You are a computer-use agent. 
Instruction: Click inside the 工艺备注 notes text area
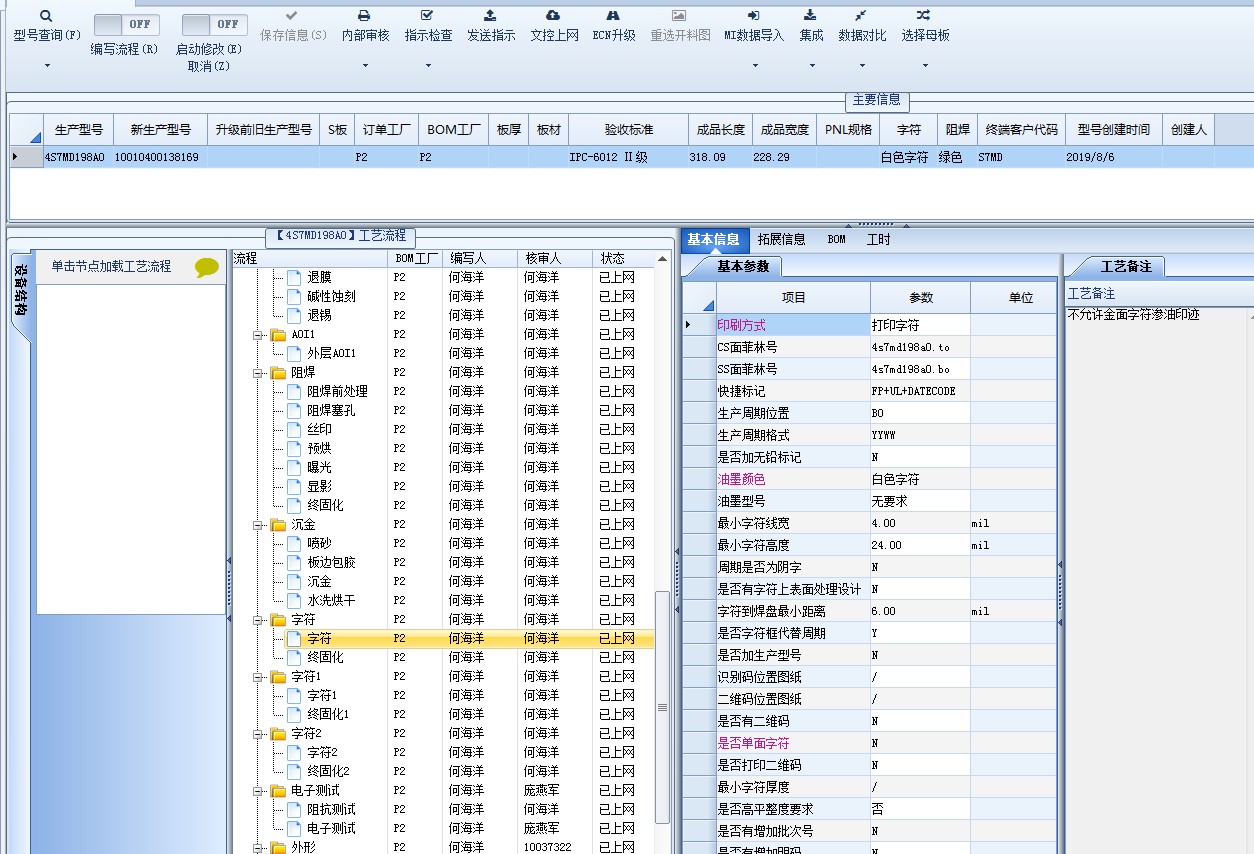tap(1157, 580)
